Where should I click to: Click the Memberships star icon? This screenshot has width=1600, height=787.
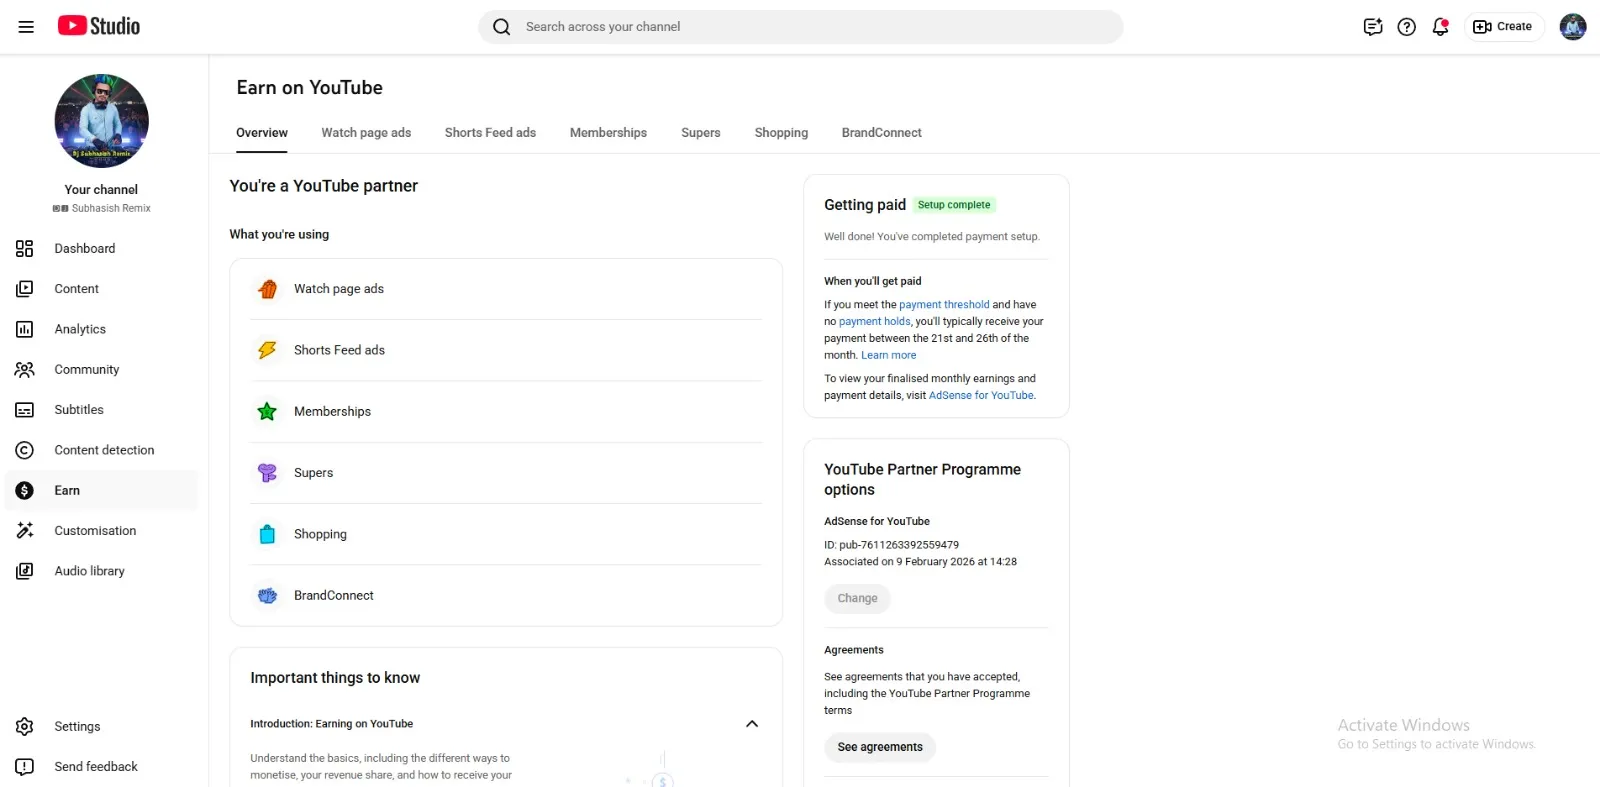[267, 412]
